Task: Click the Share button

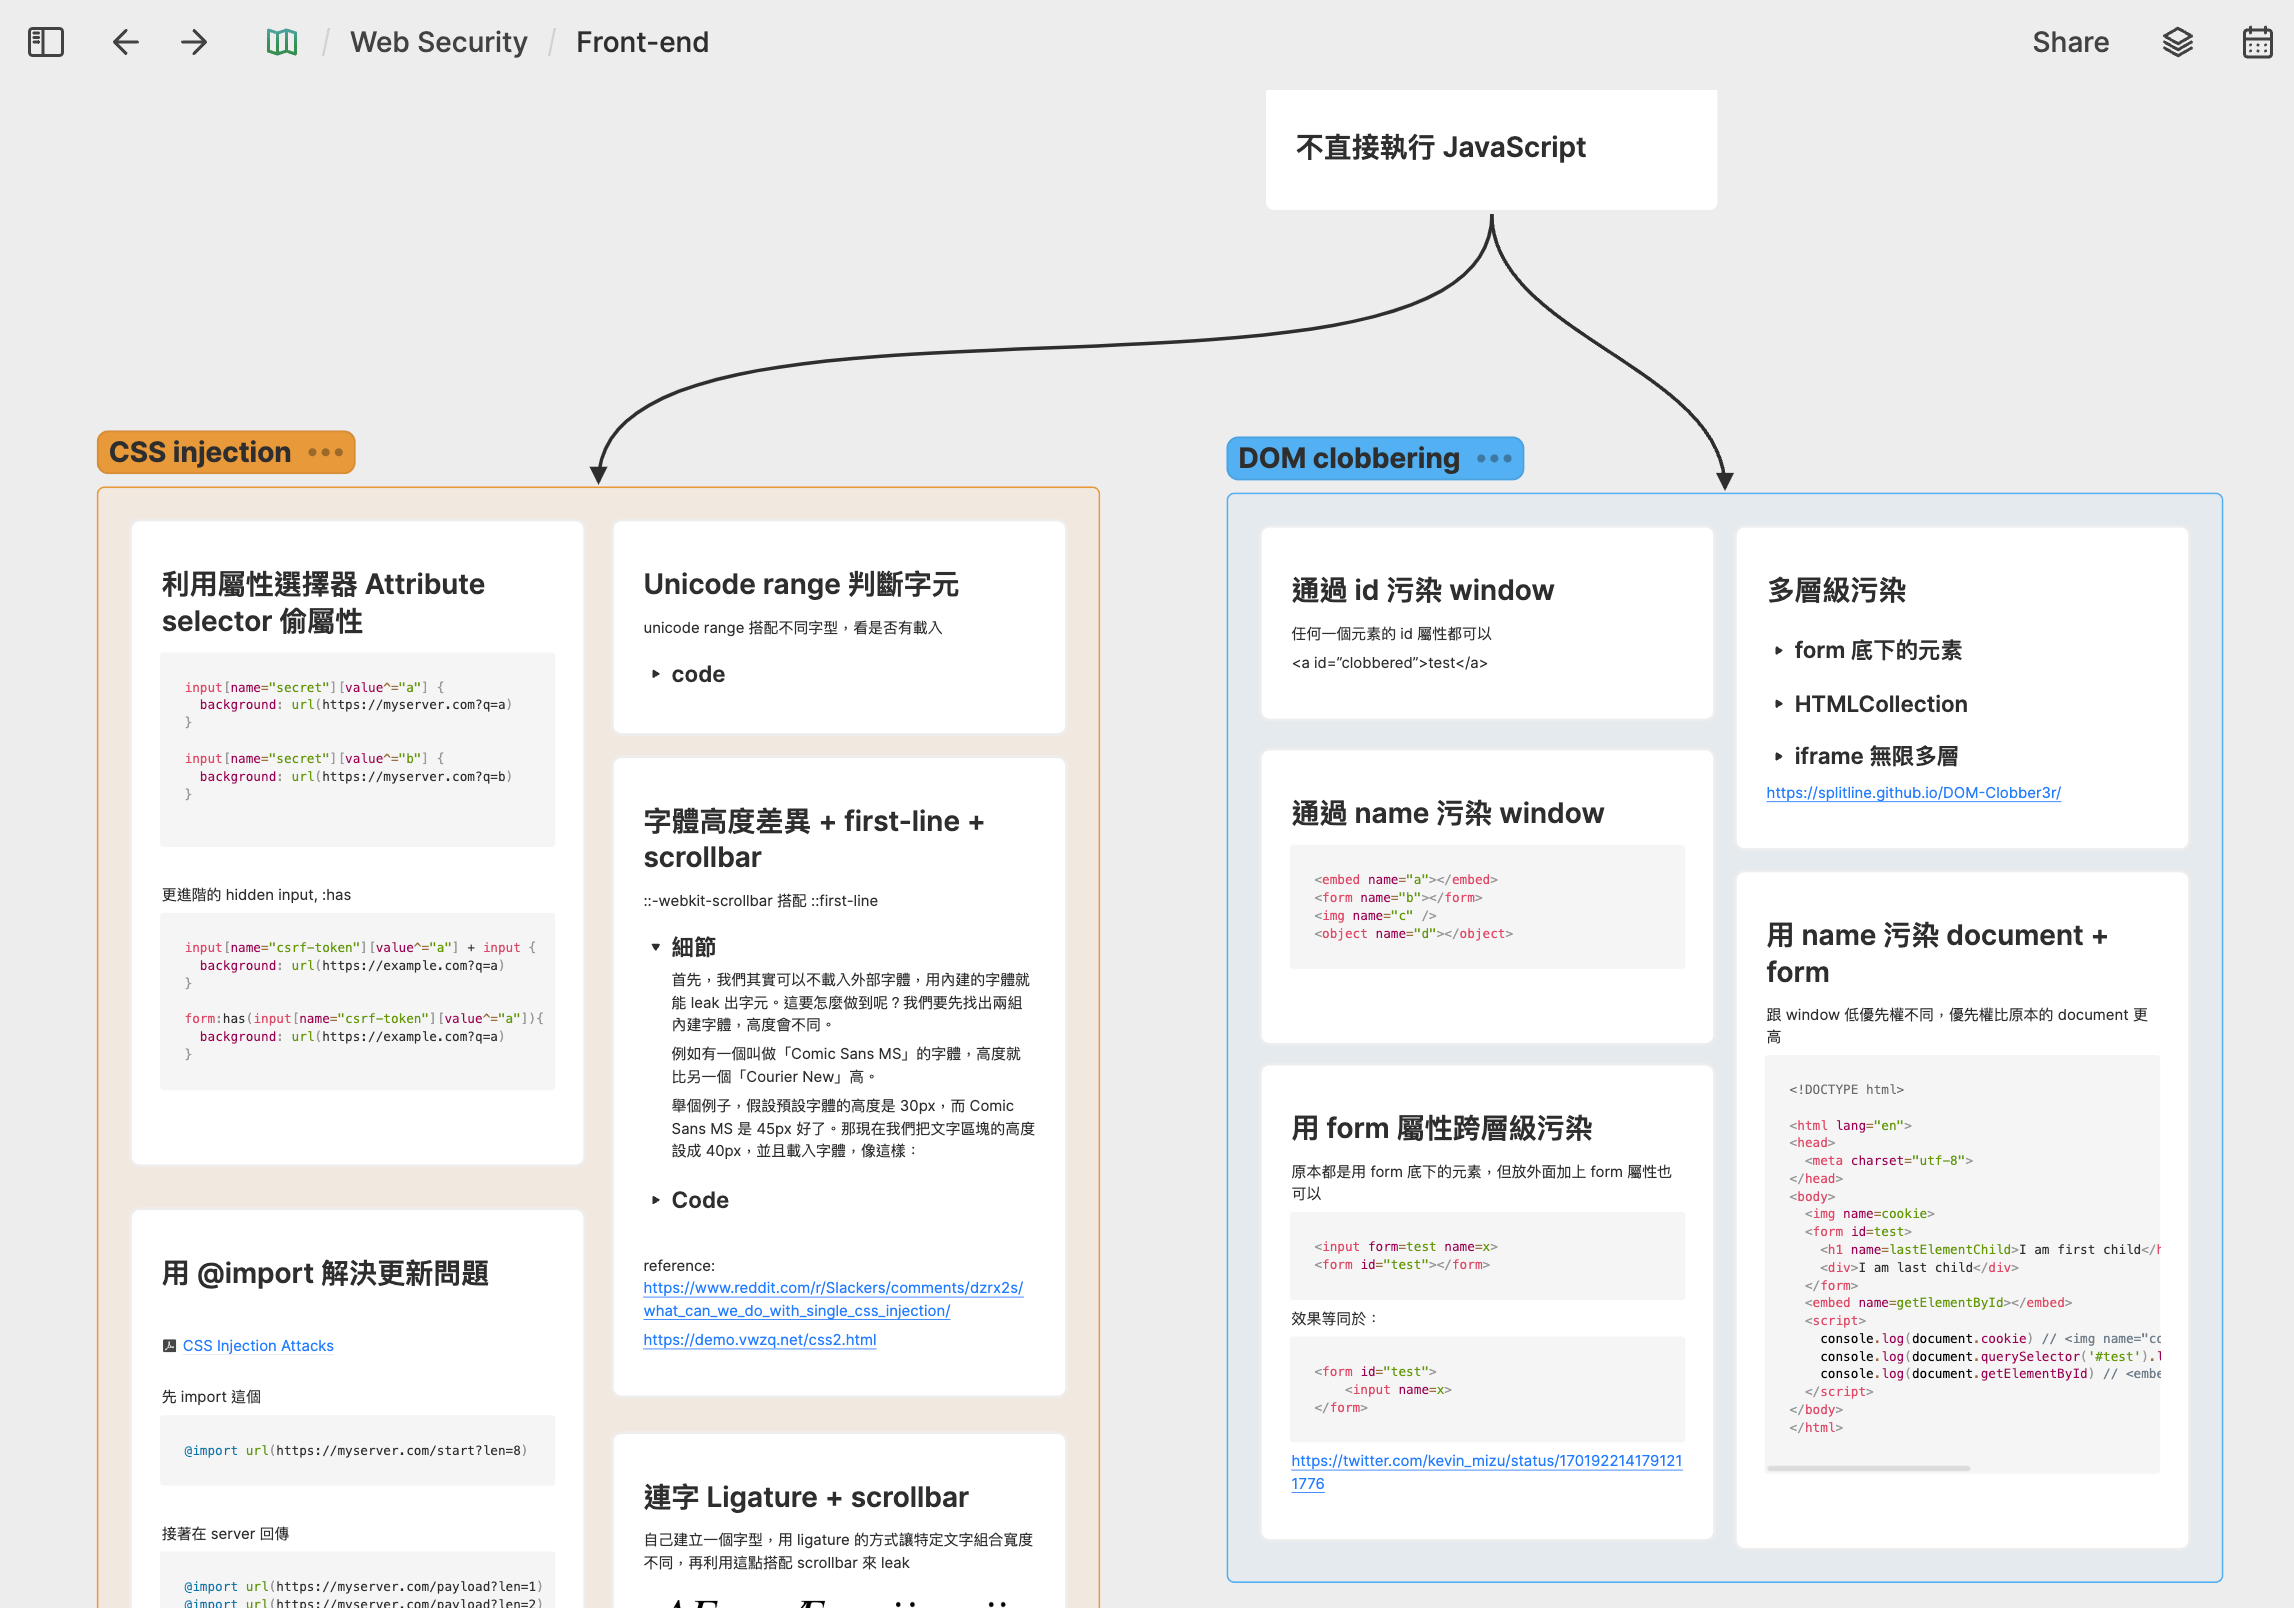Action: (x=2070, y=42)
